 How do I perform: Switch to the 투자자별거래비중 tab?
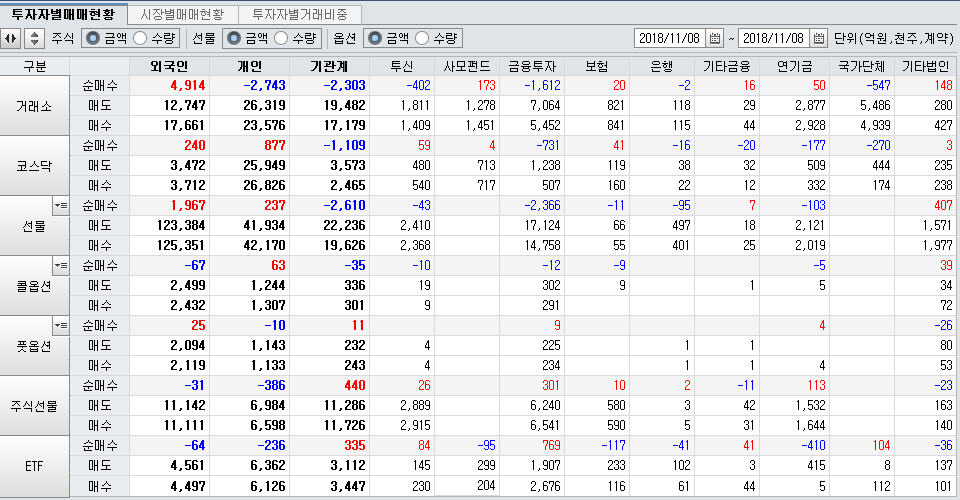(300, 14)
